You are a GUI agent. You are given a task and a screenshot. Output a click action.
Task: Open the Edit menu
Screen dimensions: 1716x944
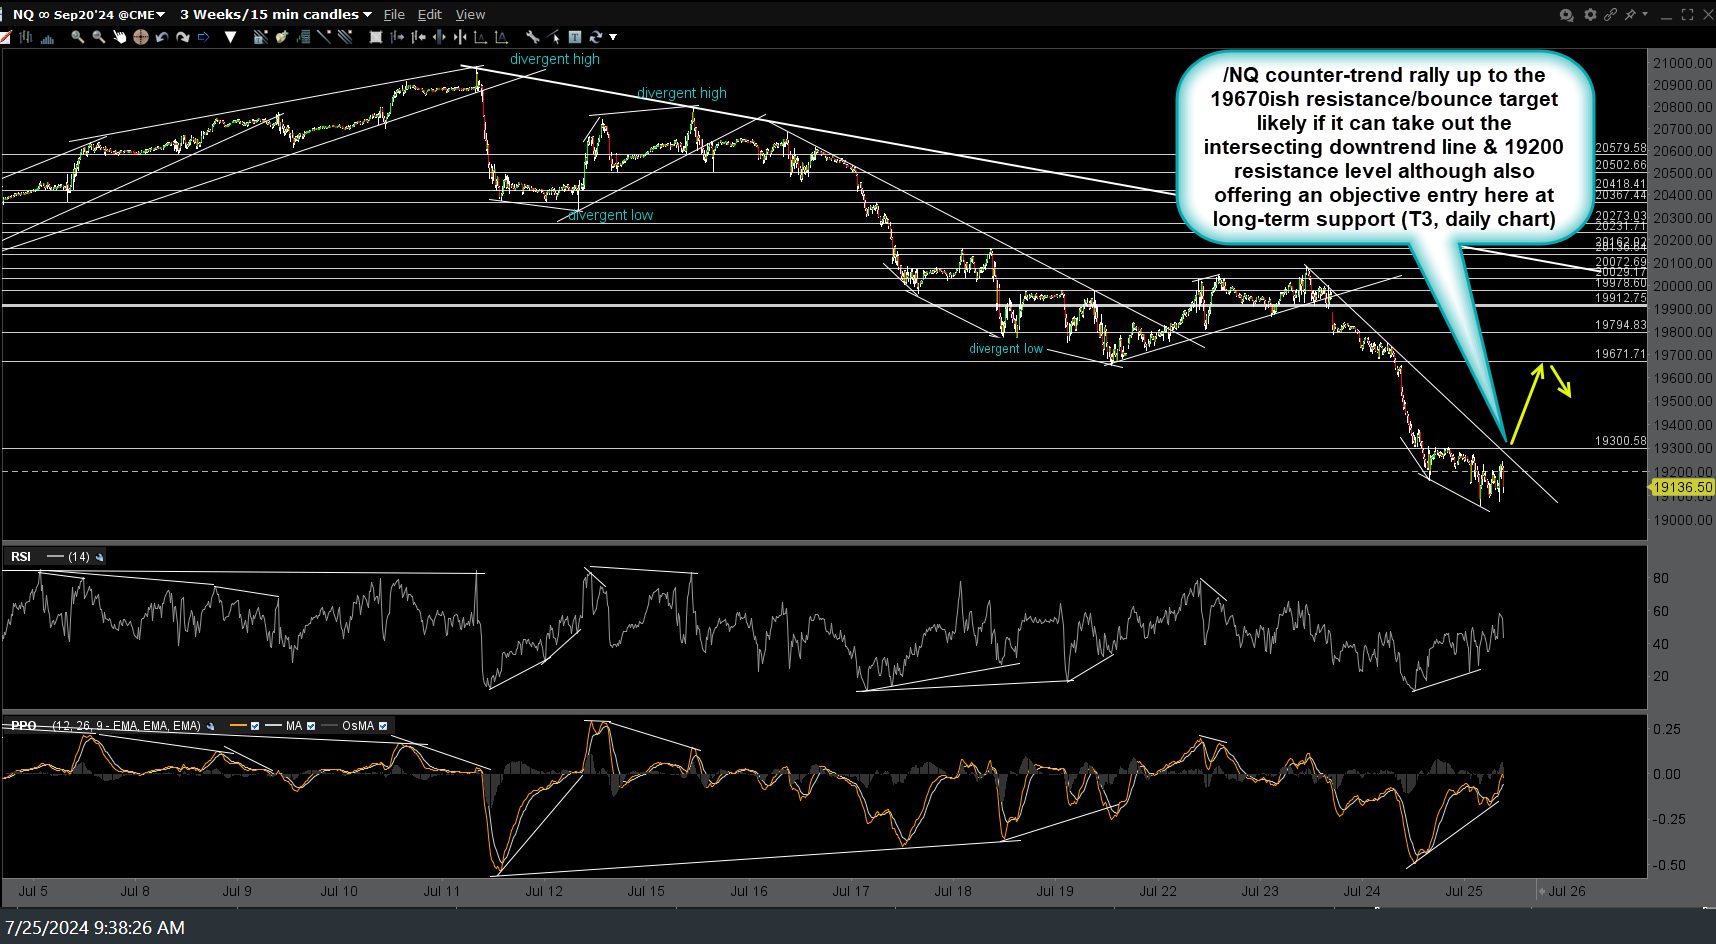(430, 15)
